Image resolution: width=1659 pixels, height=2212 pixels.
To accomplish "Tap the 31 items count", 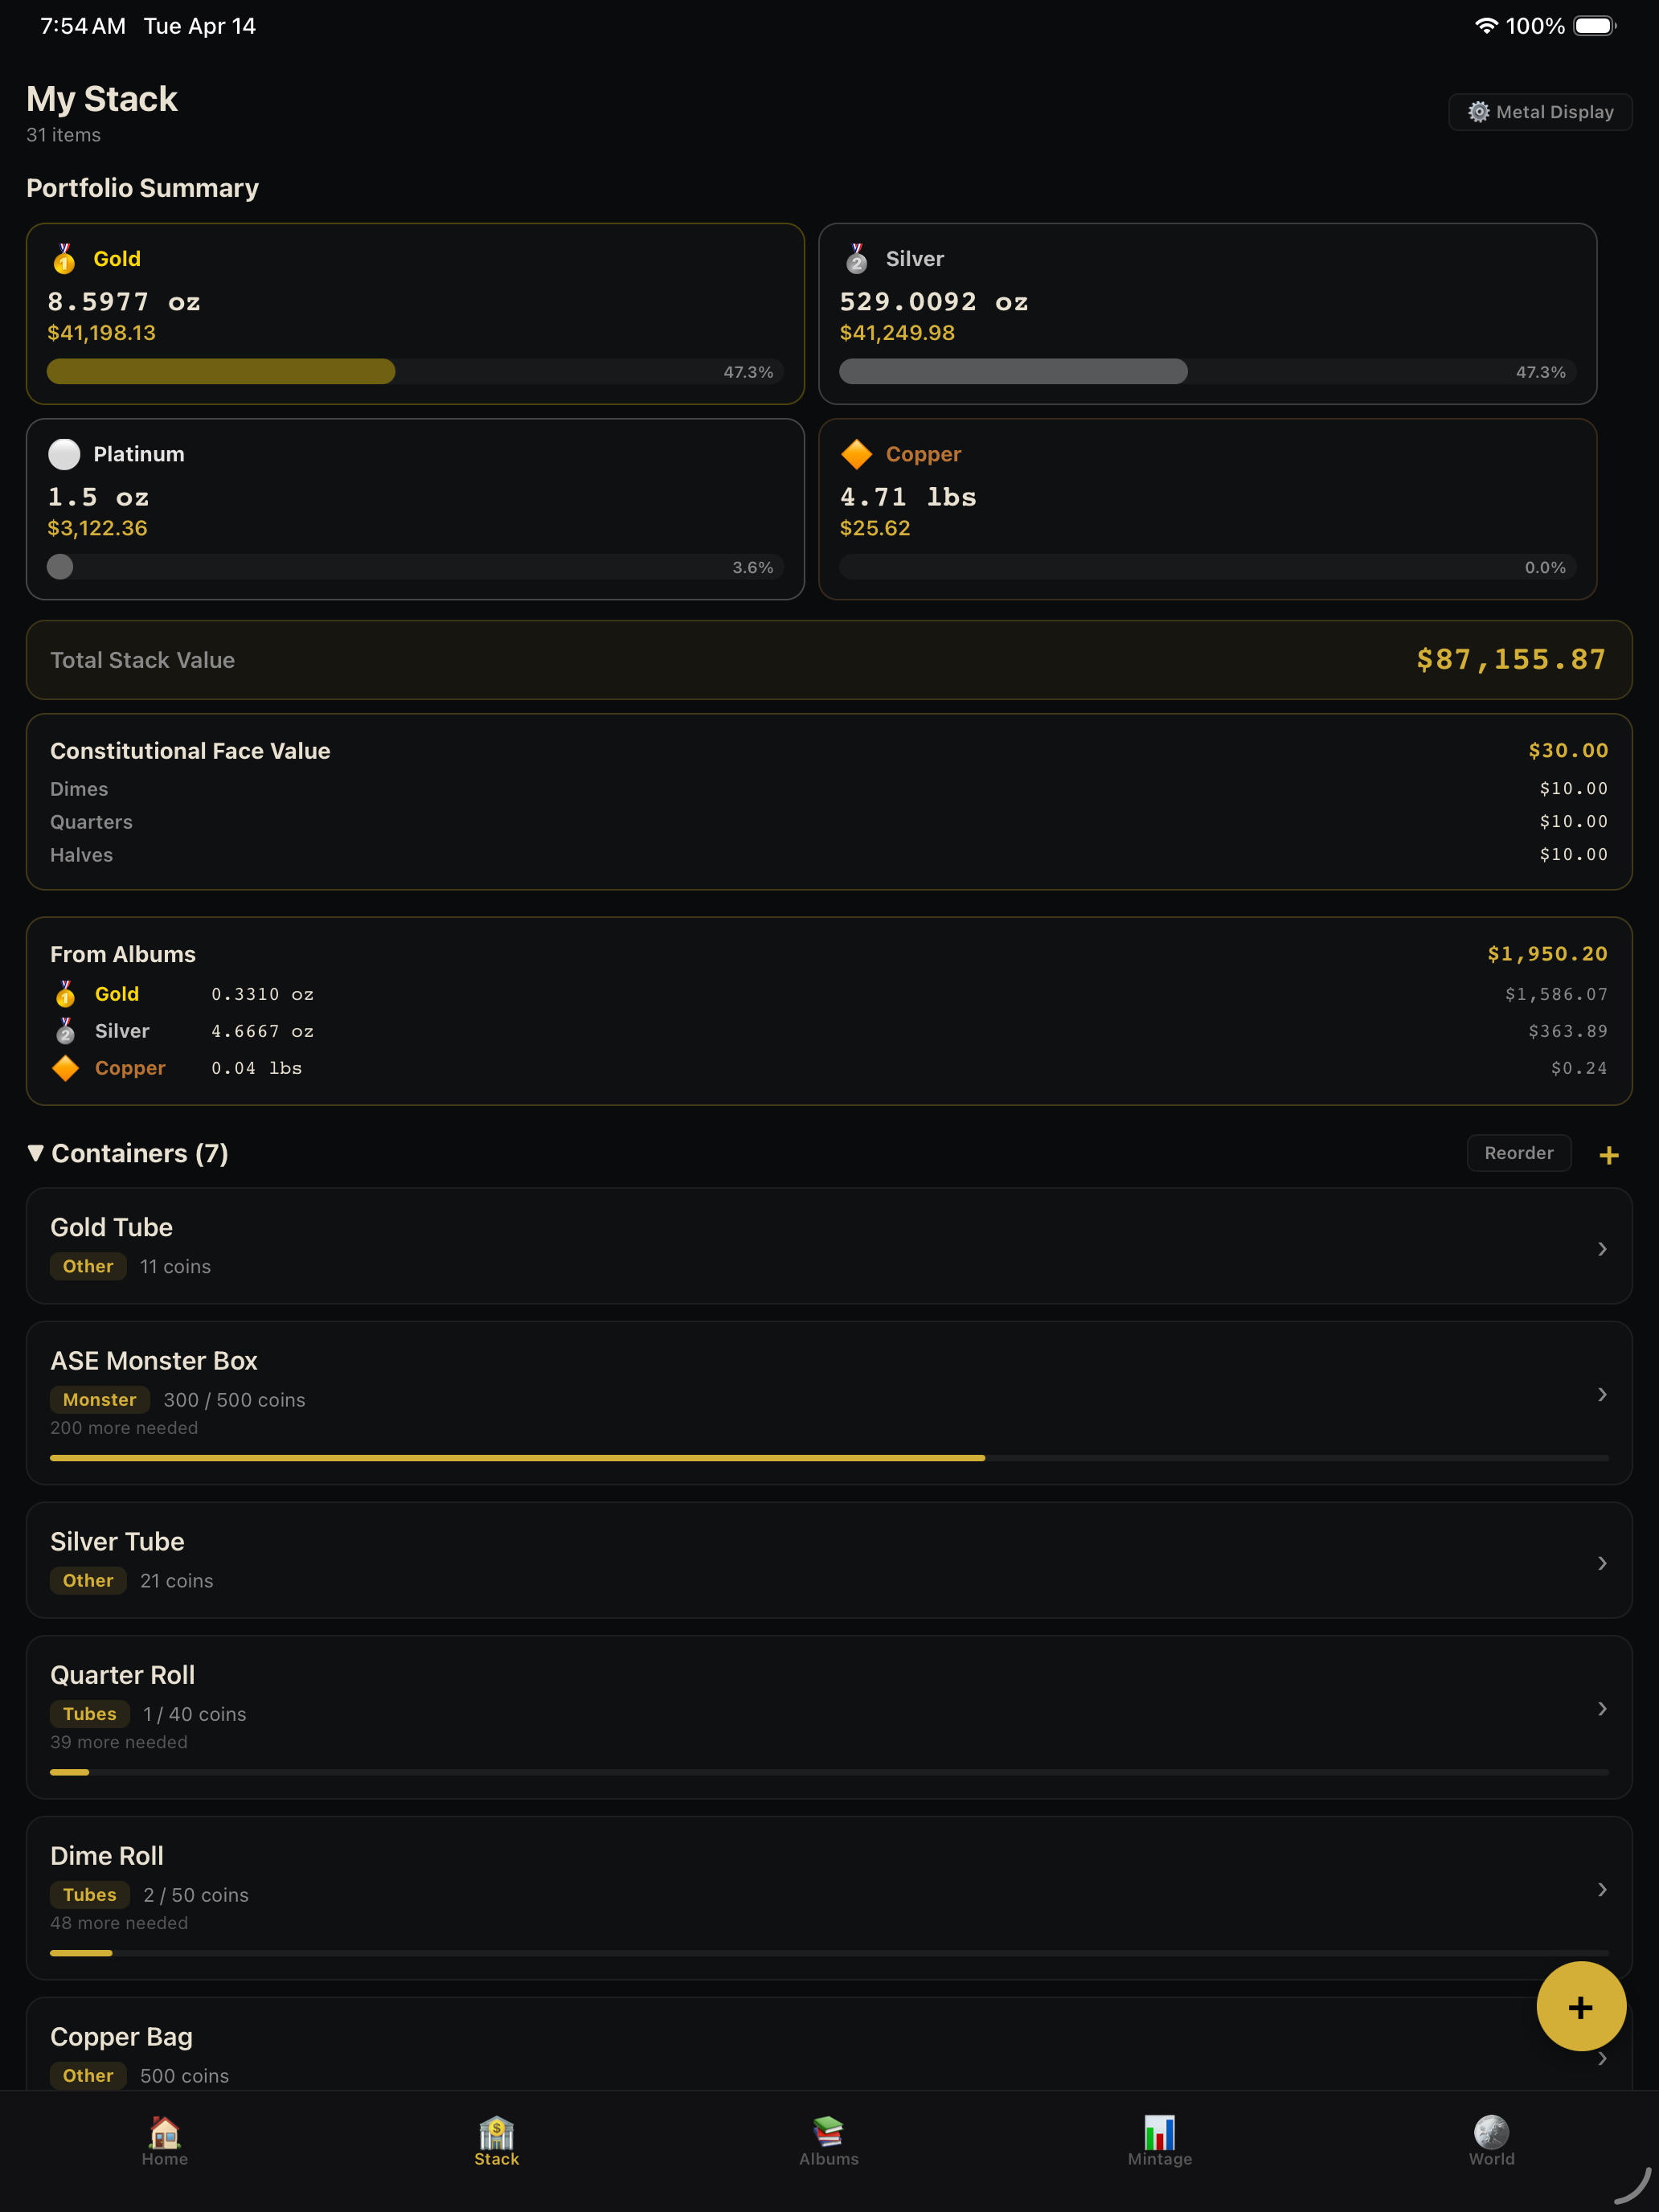I will coord(63,135).
